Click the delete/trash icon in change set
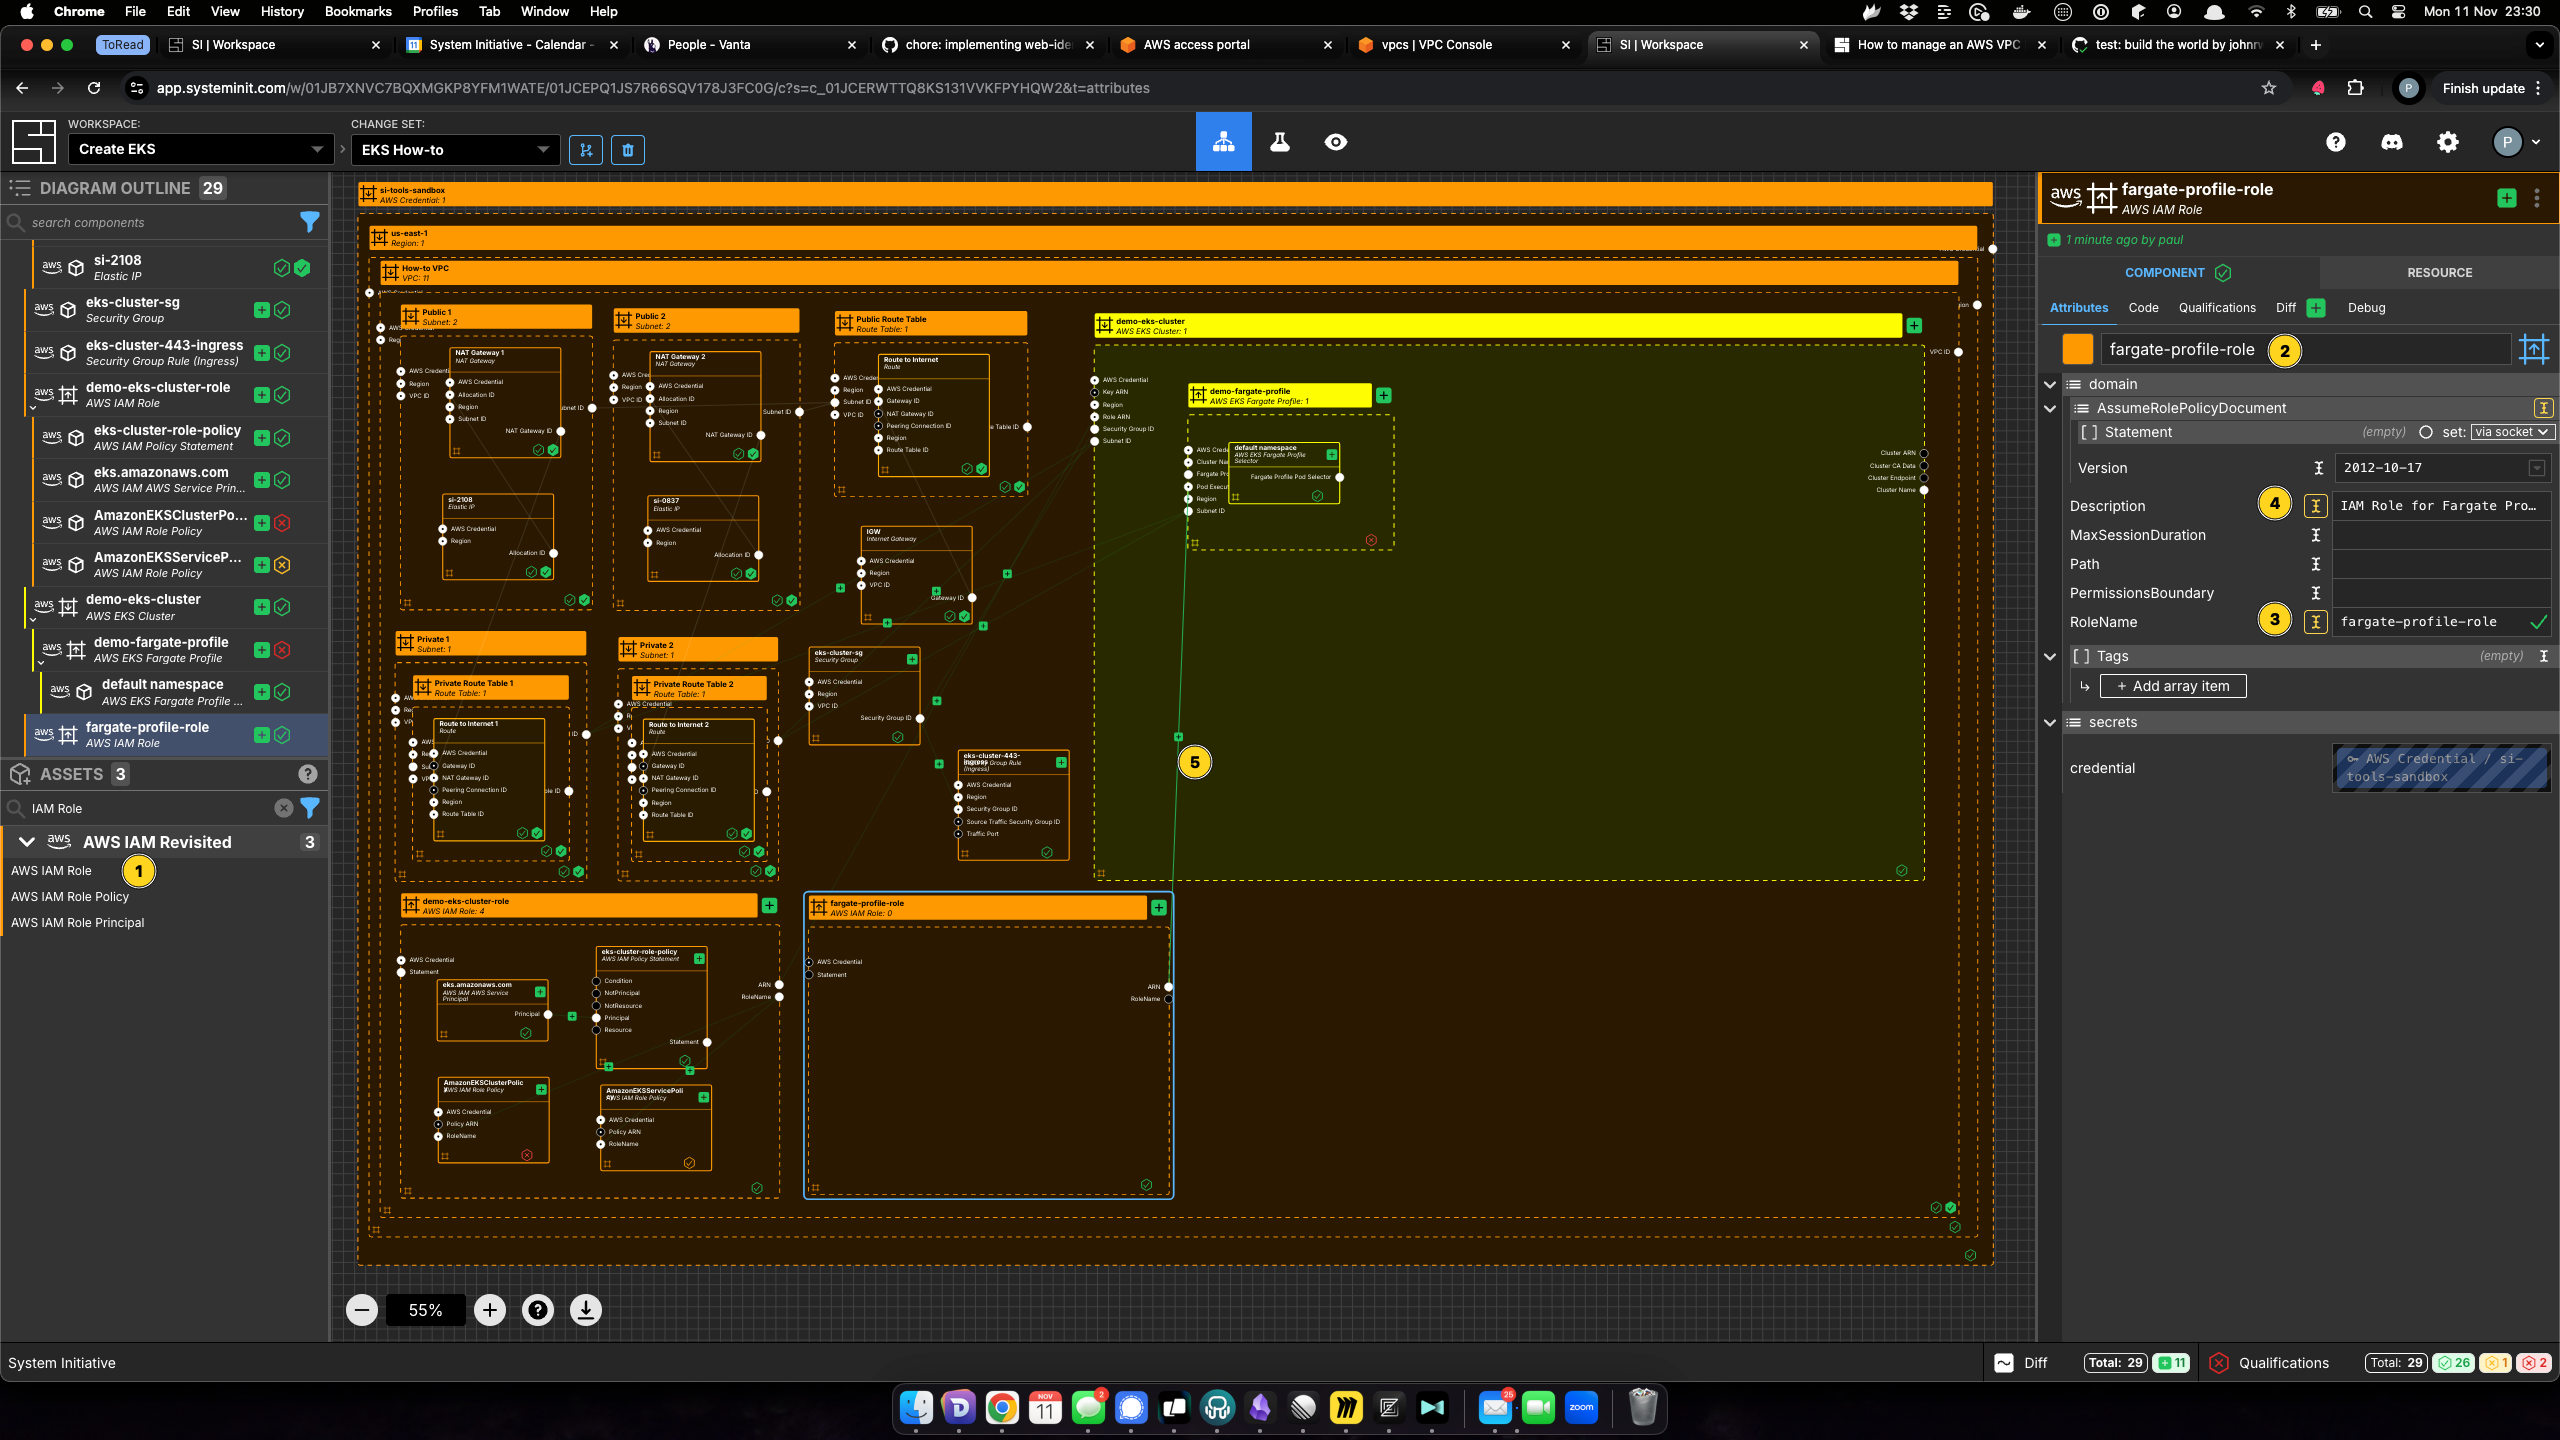The image size is (2560, 1440). (628, 148)
